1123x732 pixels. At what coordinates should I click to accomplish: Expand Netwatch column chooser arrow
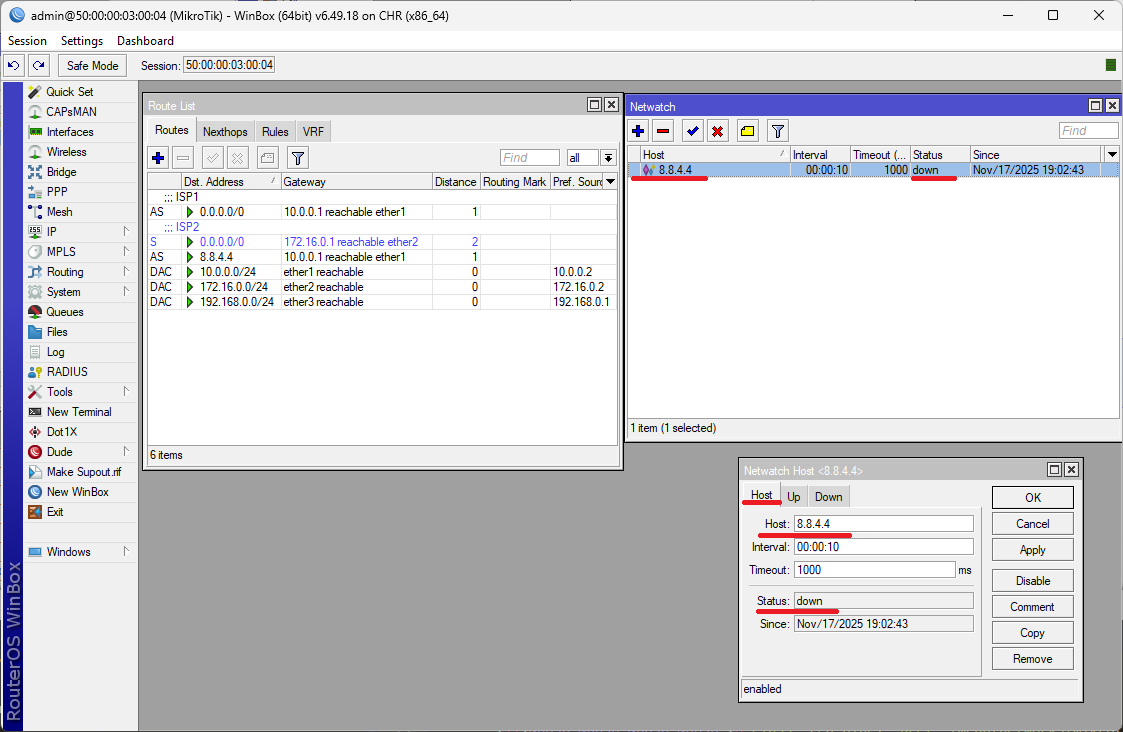[x=1112, y=154]
